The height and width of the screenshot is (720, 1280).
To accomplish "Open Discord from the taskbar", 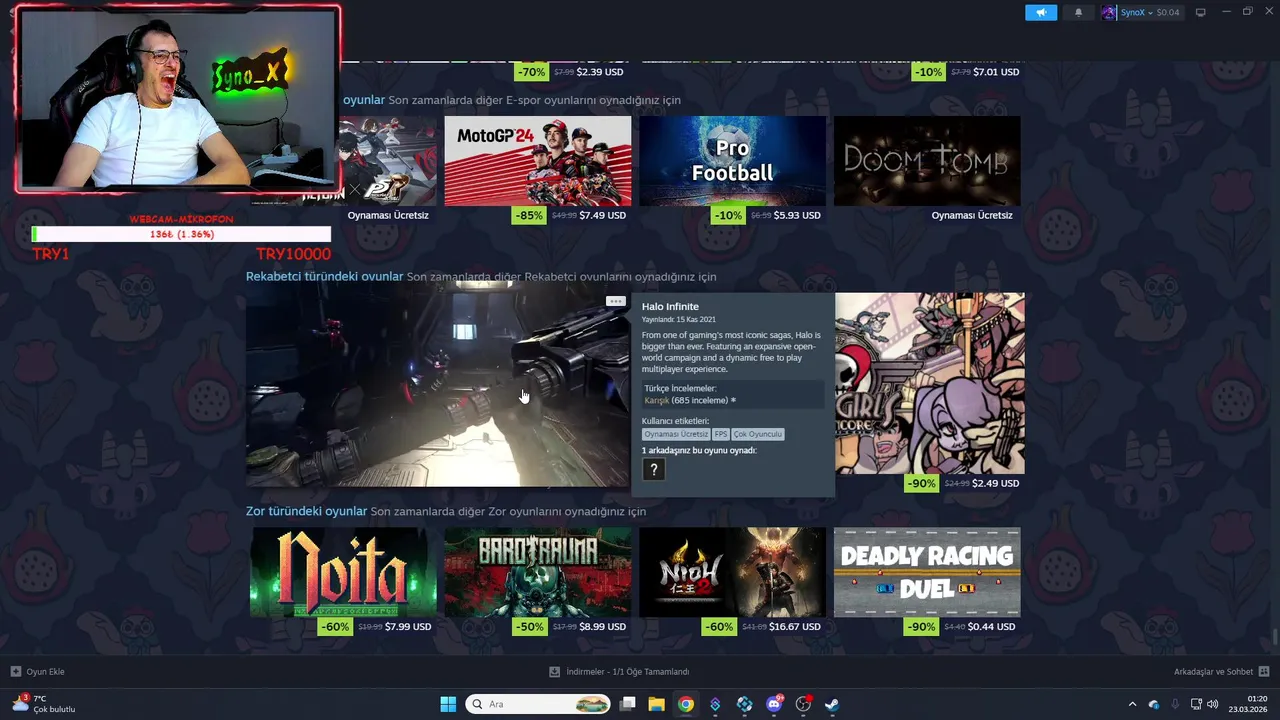I will [x=774, y=704].
